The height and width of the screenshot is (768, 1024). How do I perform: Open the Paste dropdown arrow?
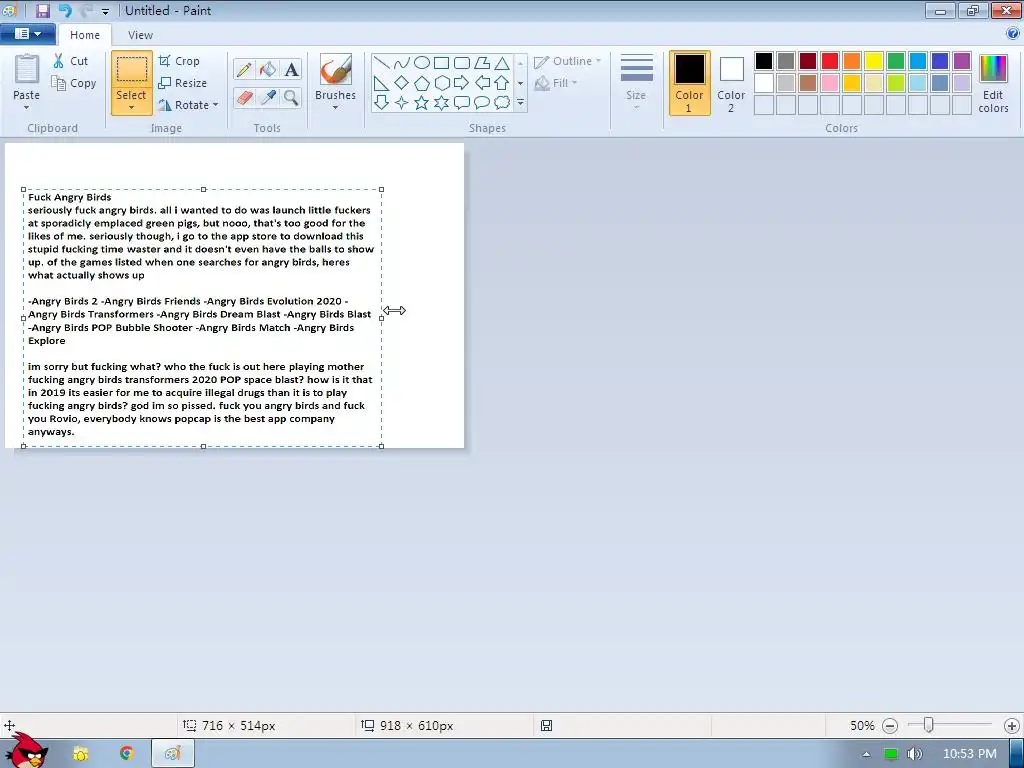click(x=26, y=108)
